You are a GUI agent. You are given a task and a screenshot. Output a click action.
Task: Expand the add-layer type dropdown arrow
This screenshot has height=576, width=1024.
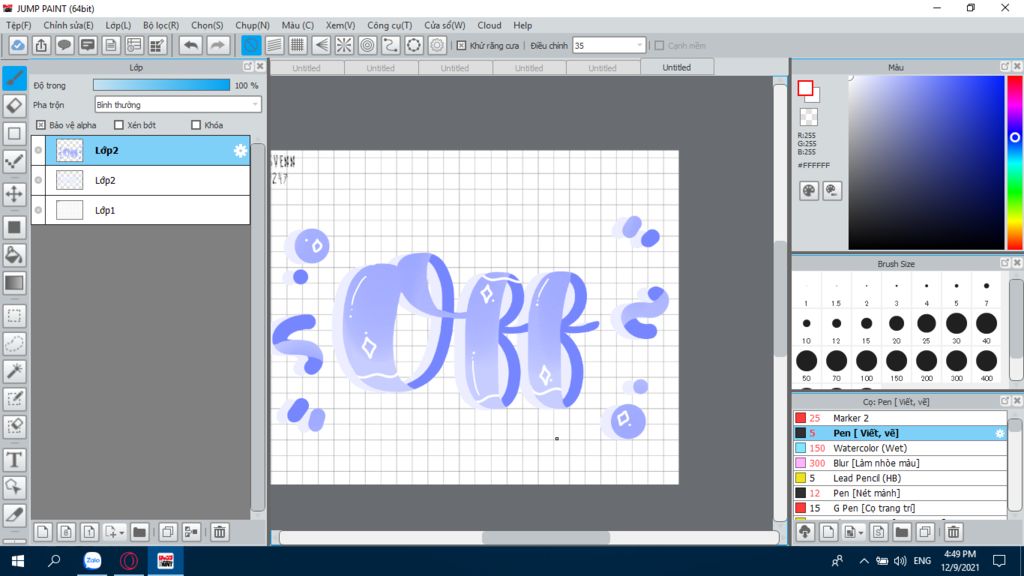(121, 533)
